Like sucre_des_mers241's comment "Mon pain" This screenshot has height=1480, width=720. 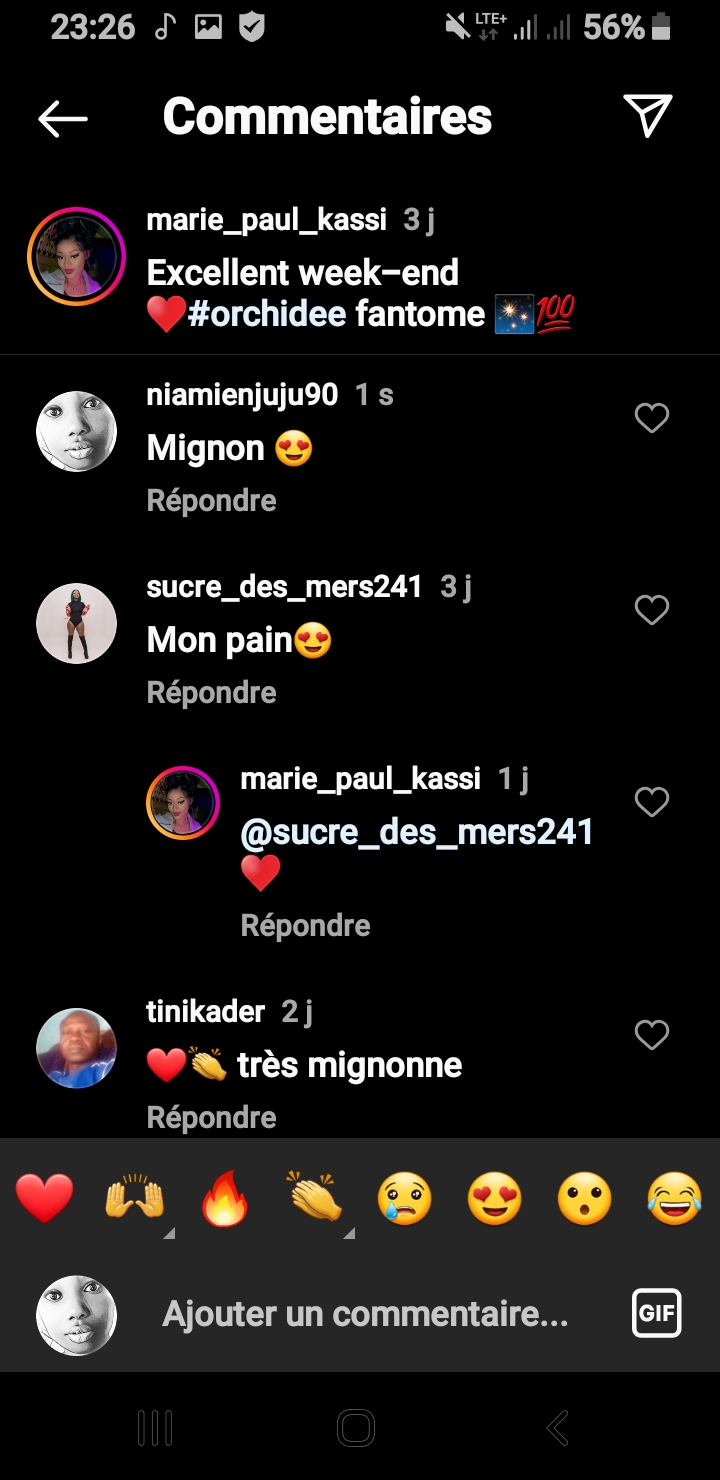[652, 610]
